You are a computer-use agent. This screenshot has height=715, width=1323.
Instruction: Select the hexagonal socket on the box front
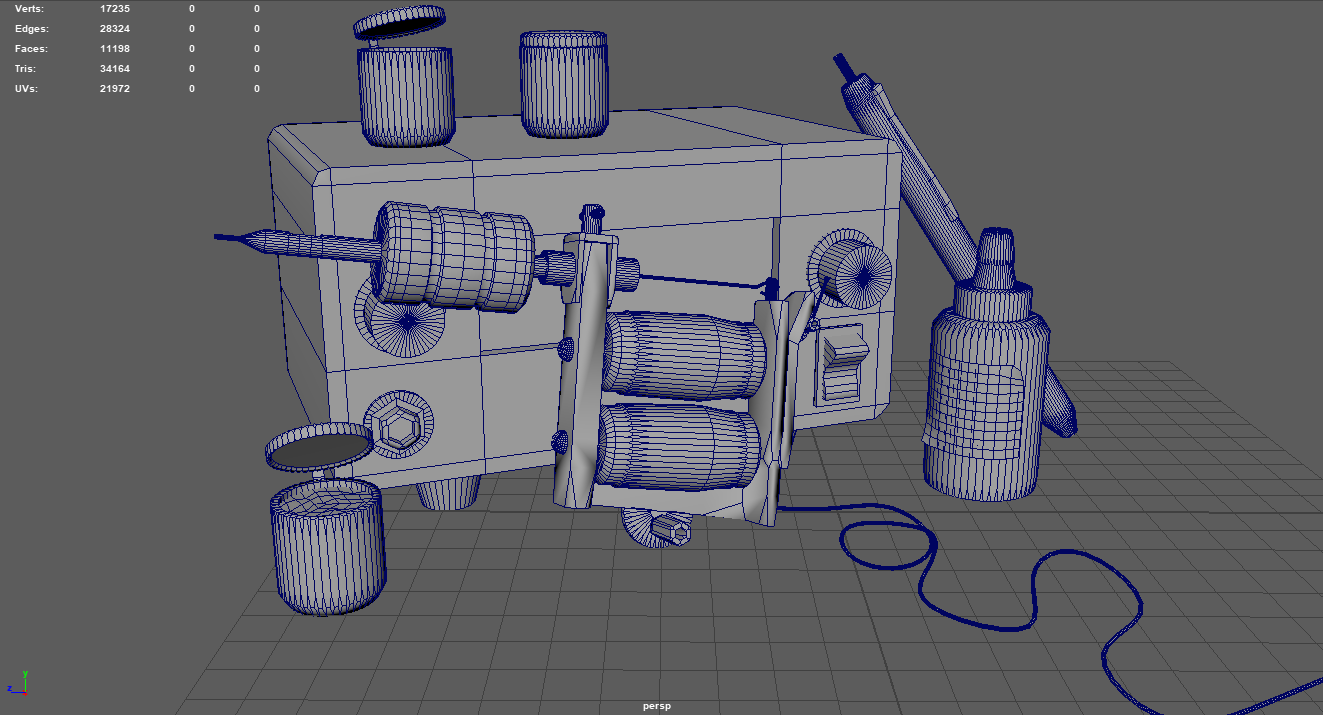tap(398, 425)
